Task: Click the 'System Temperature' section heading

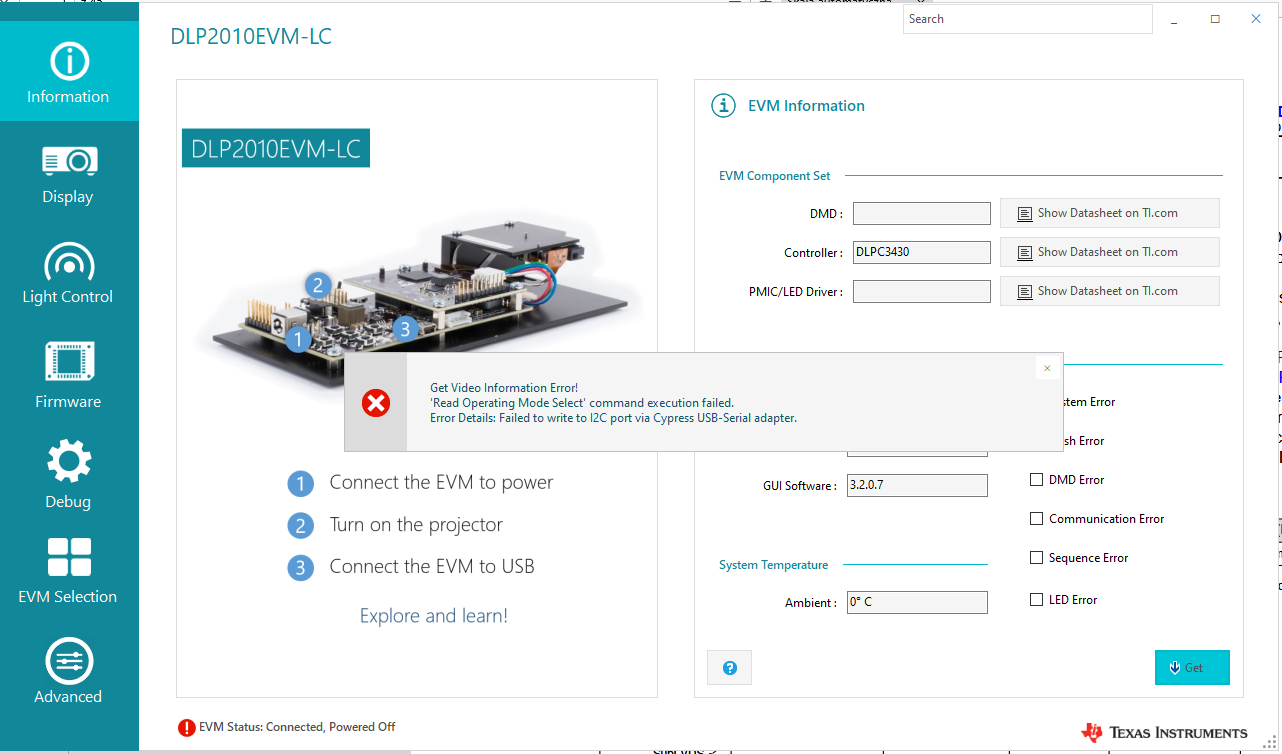Action: tap(774, 565)
